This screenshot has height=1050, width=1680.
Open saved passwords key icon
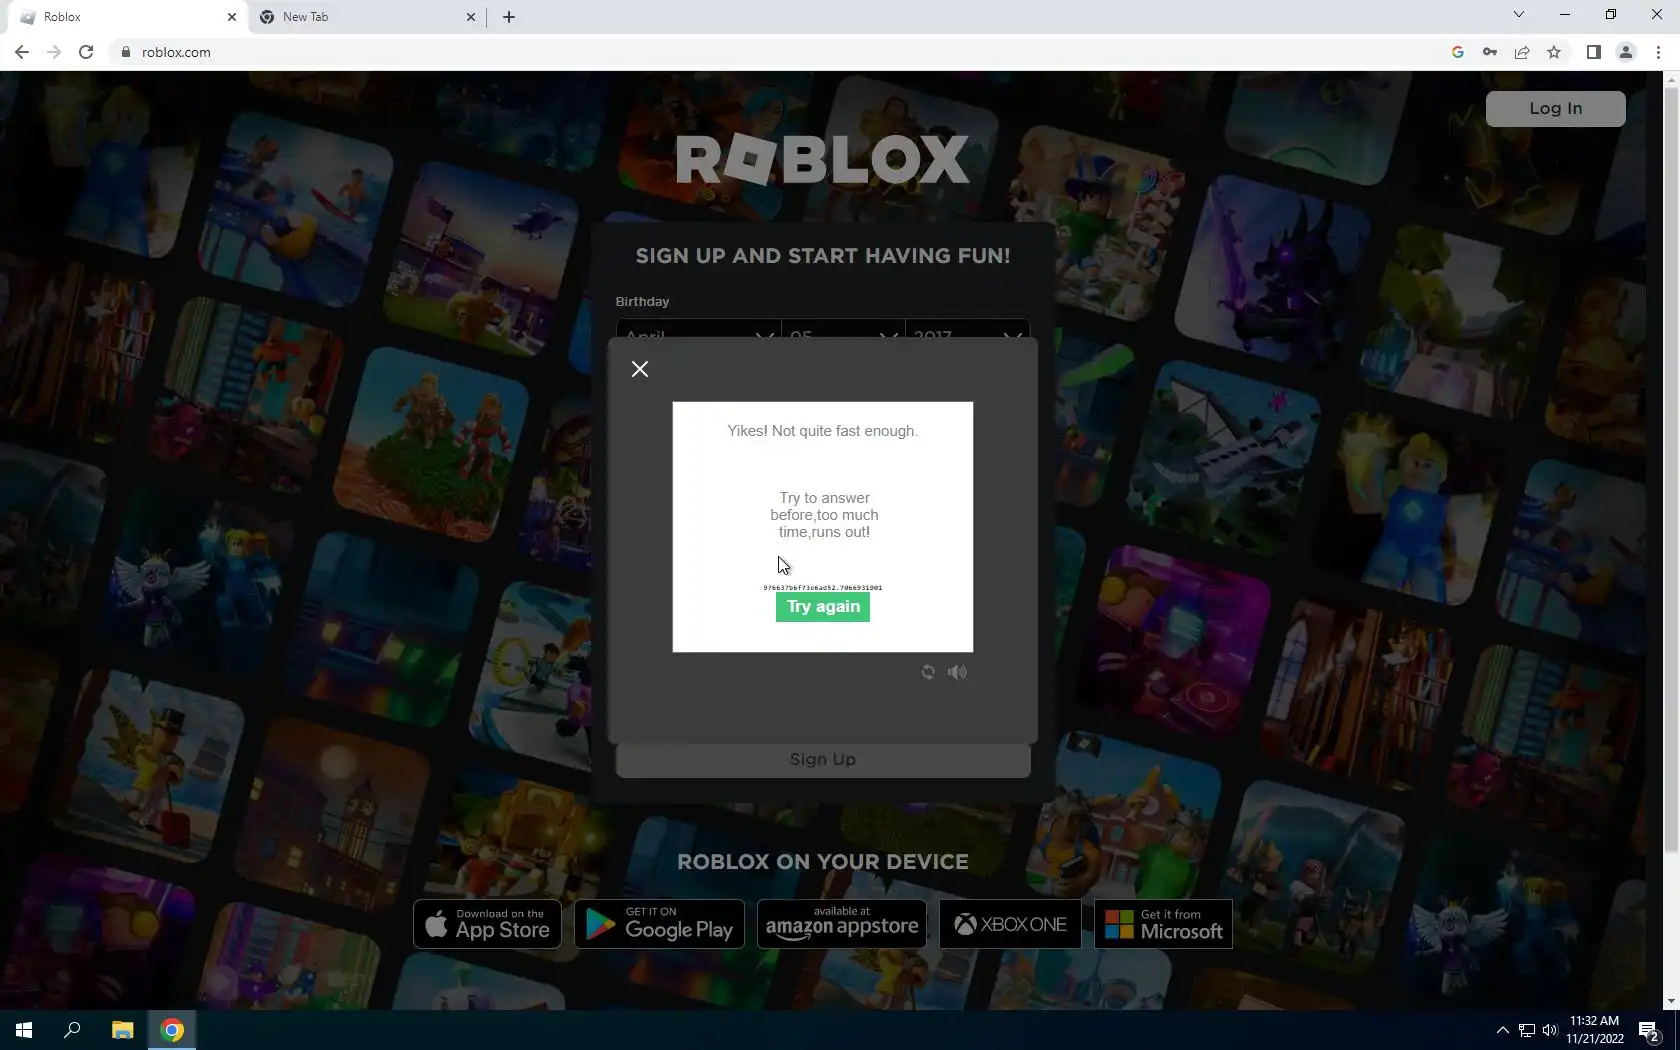[x=1490, y=52]
